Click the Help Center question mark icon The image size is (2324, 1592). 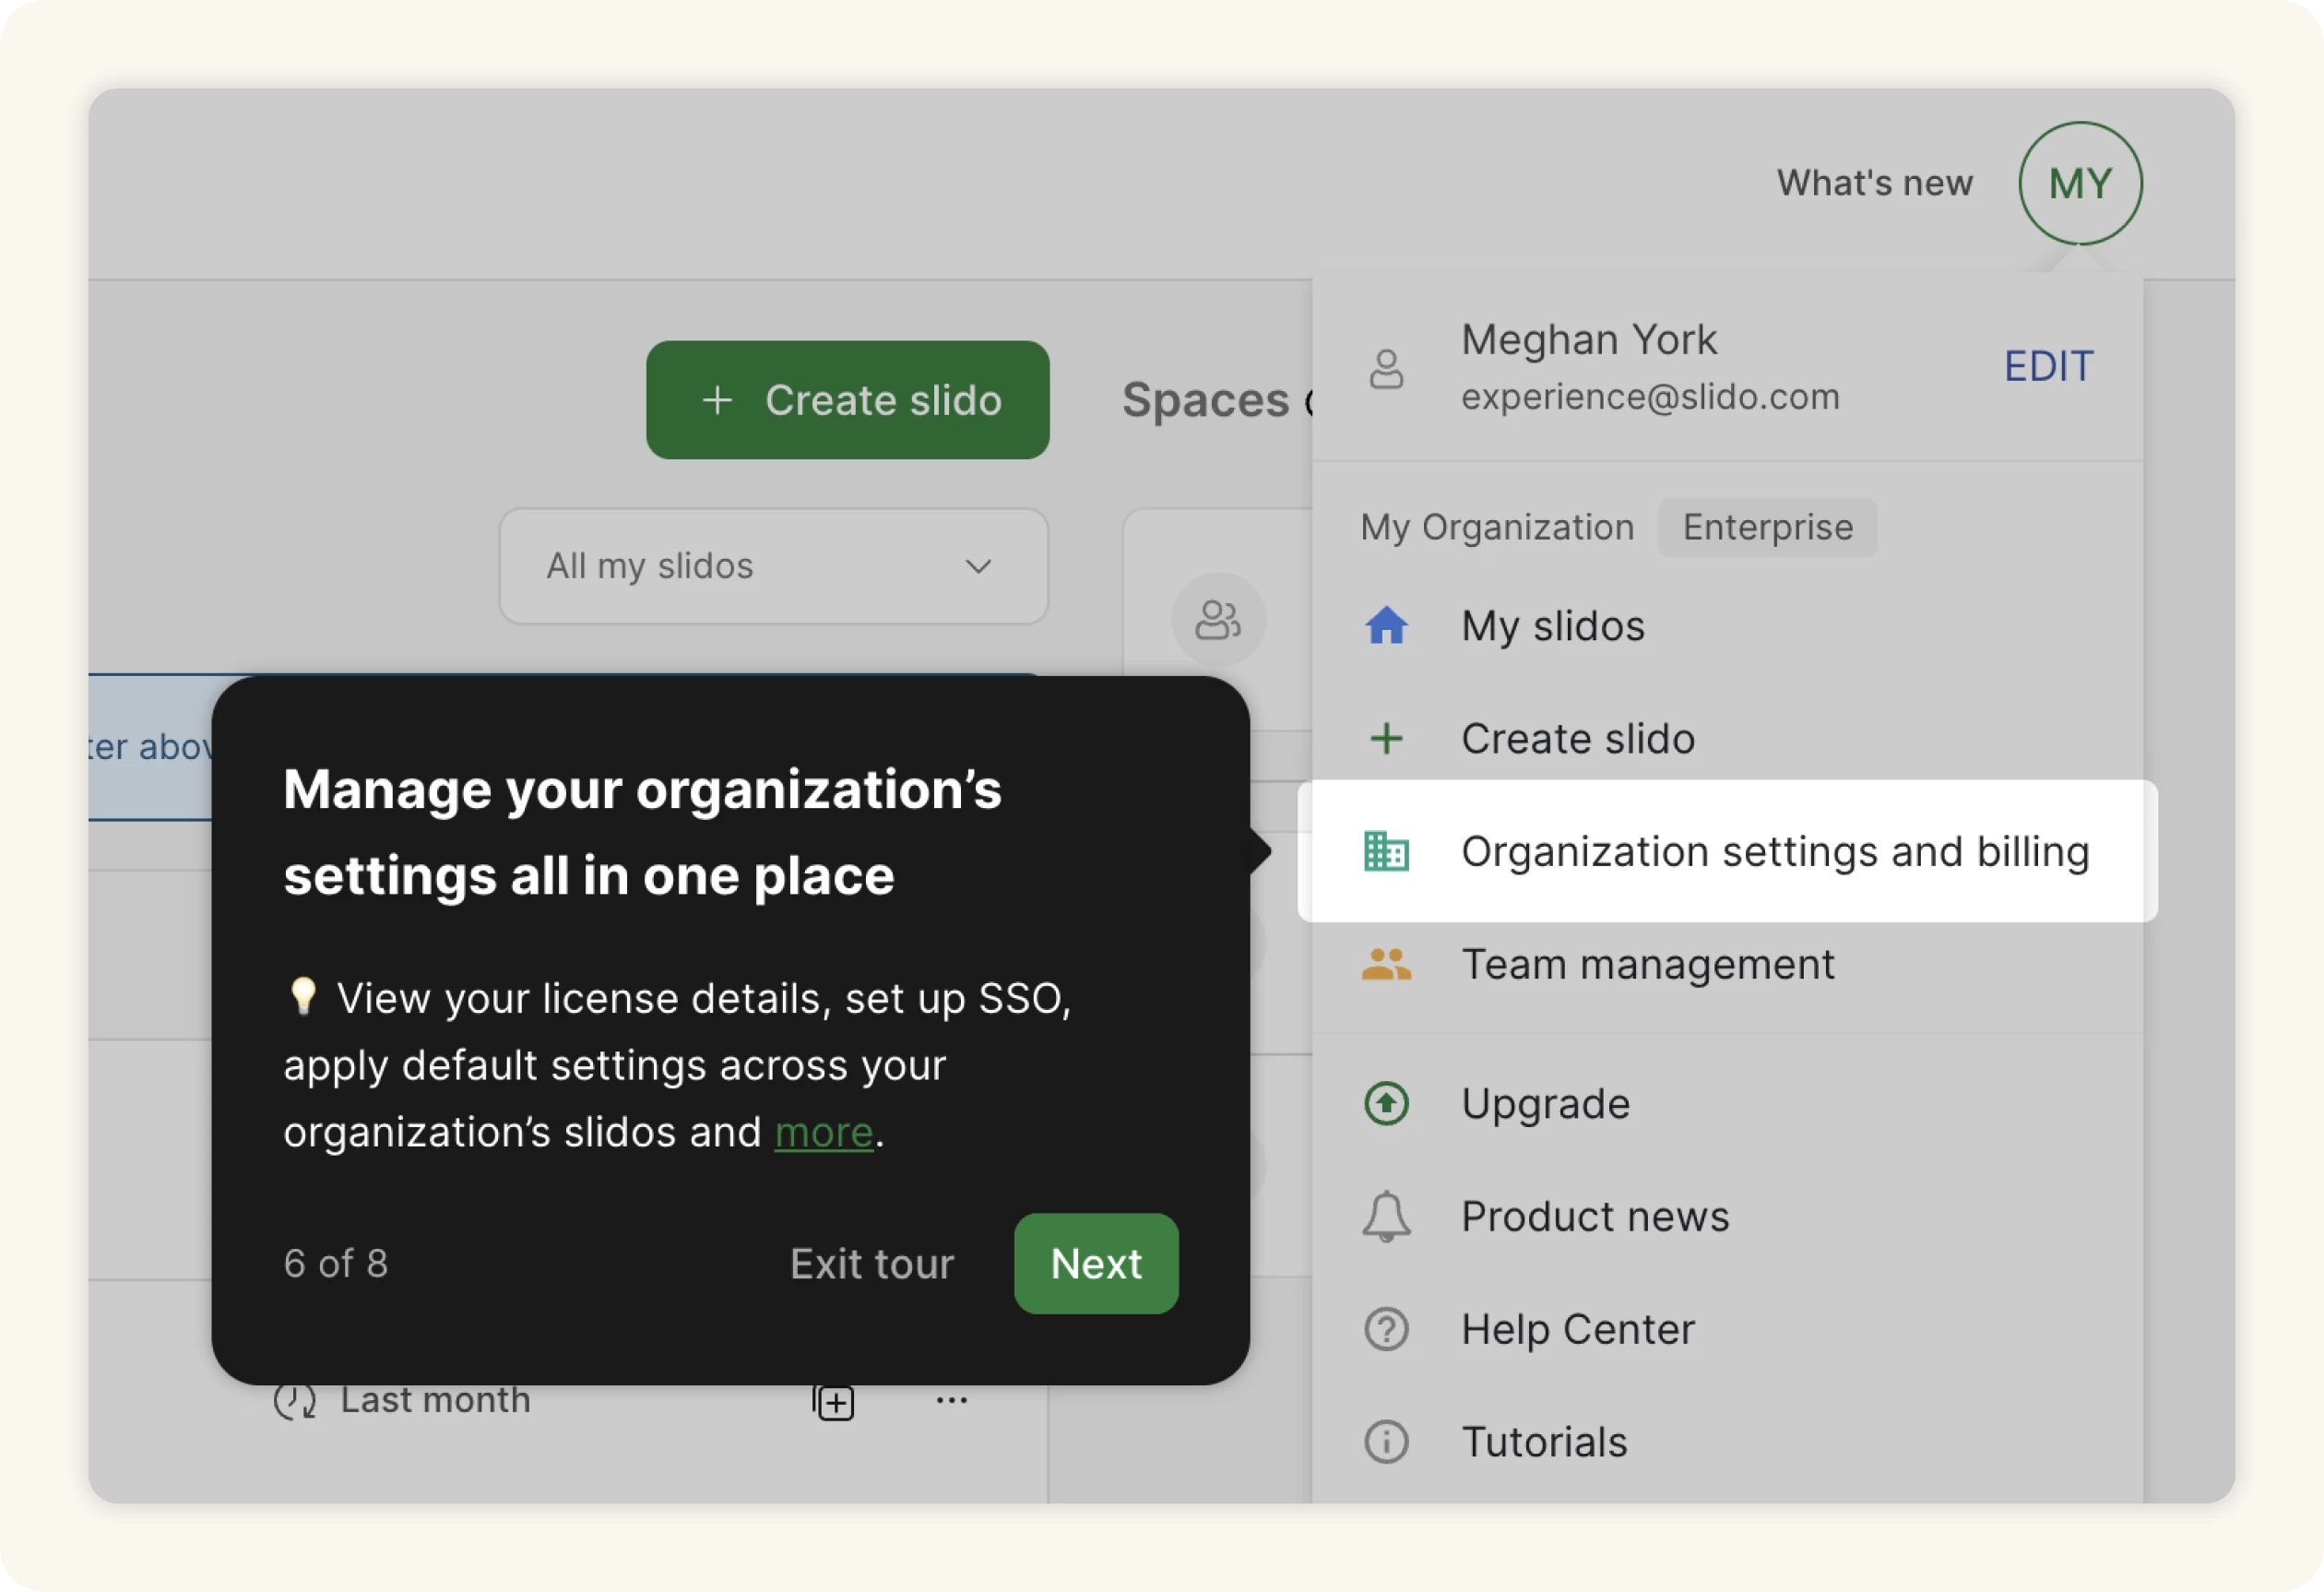[1386, 1330]
